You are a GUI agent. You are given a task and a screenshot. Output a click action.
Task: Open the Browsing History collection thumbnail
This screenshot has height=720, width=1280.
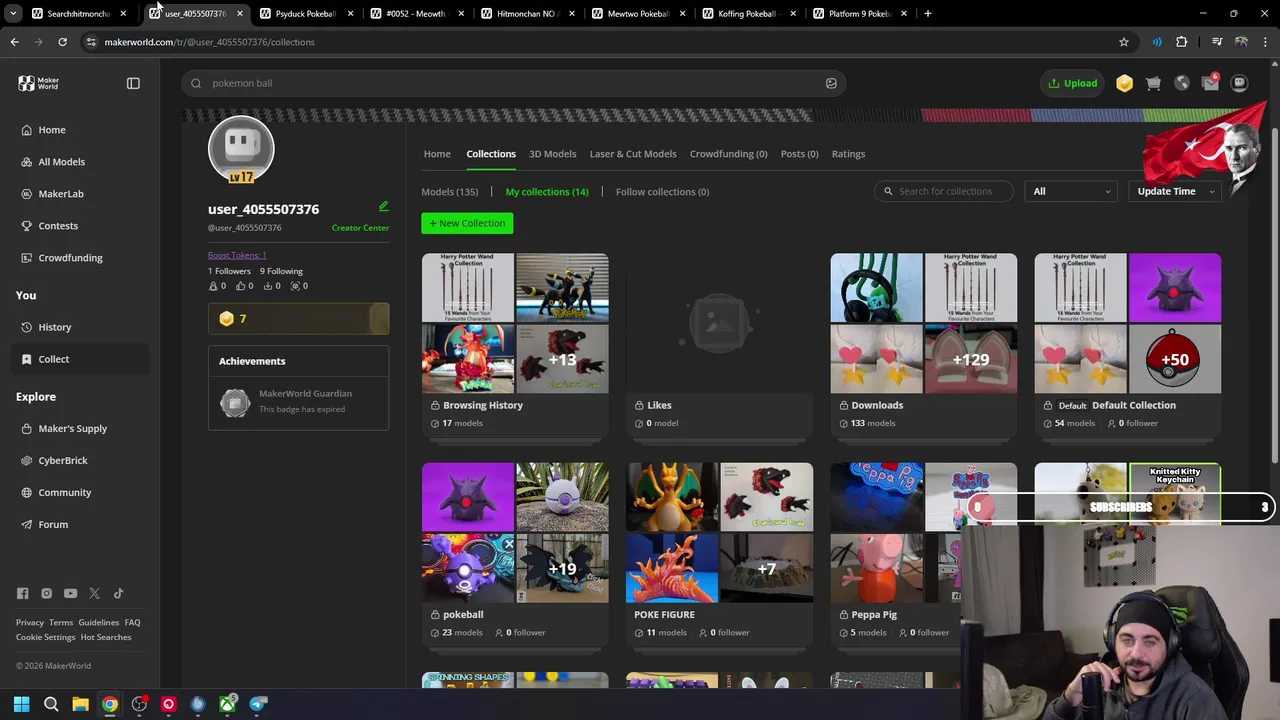(515, 323)
